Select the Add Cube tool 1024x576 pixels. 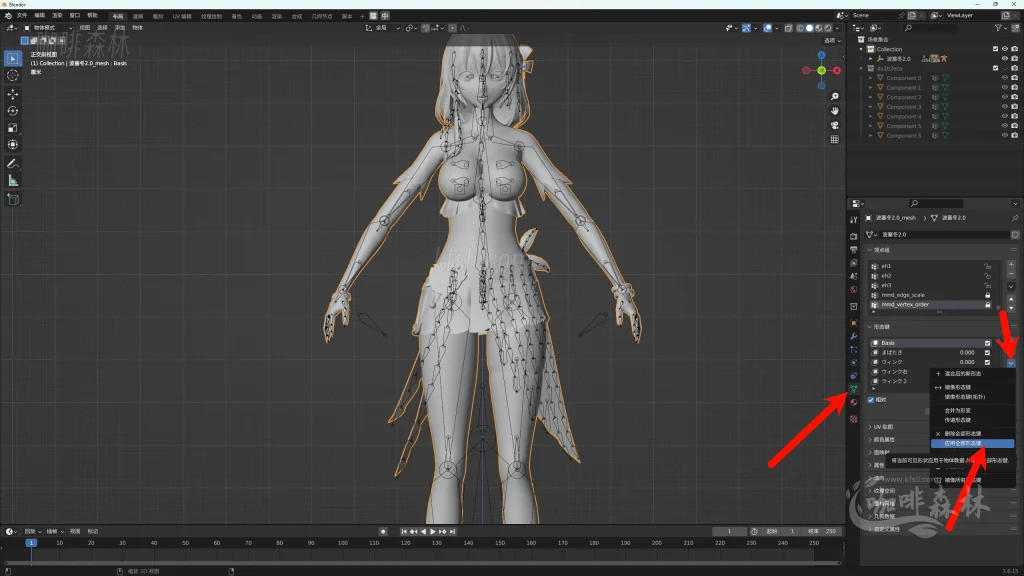tap(12, 199)
